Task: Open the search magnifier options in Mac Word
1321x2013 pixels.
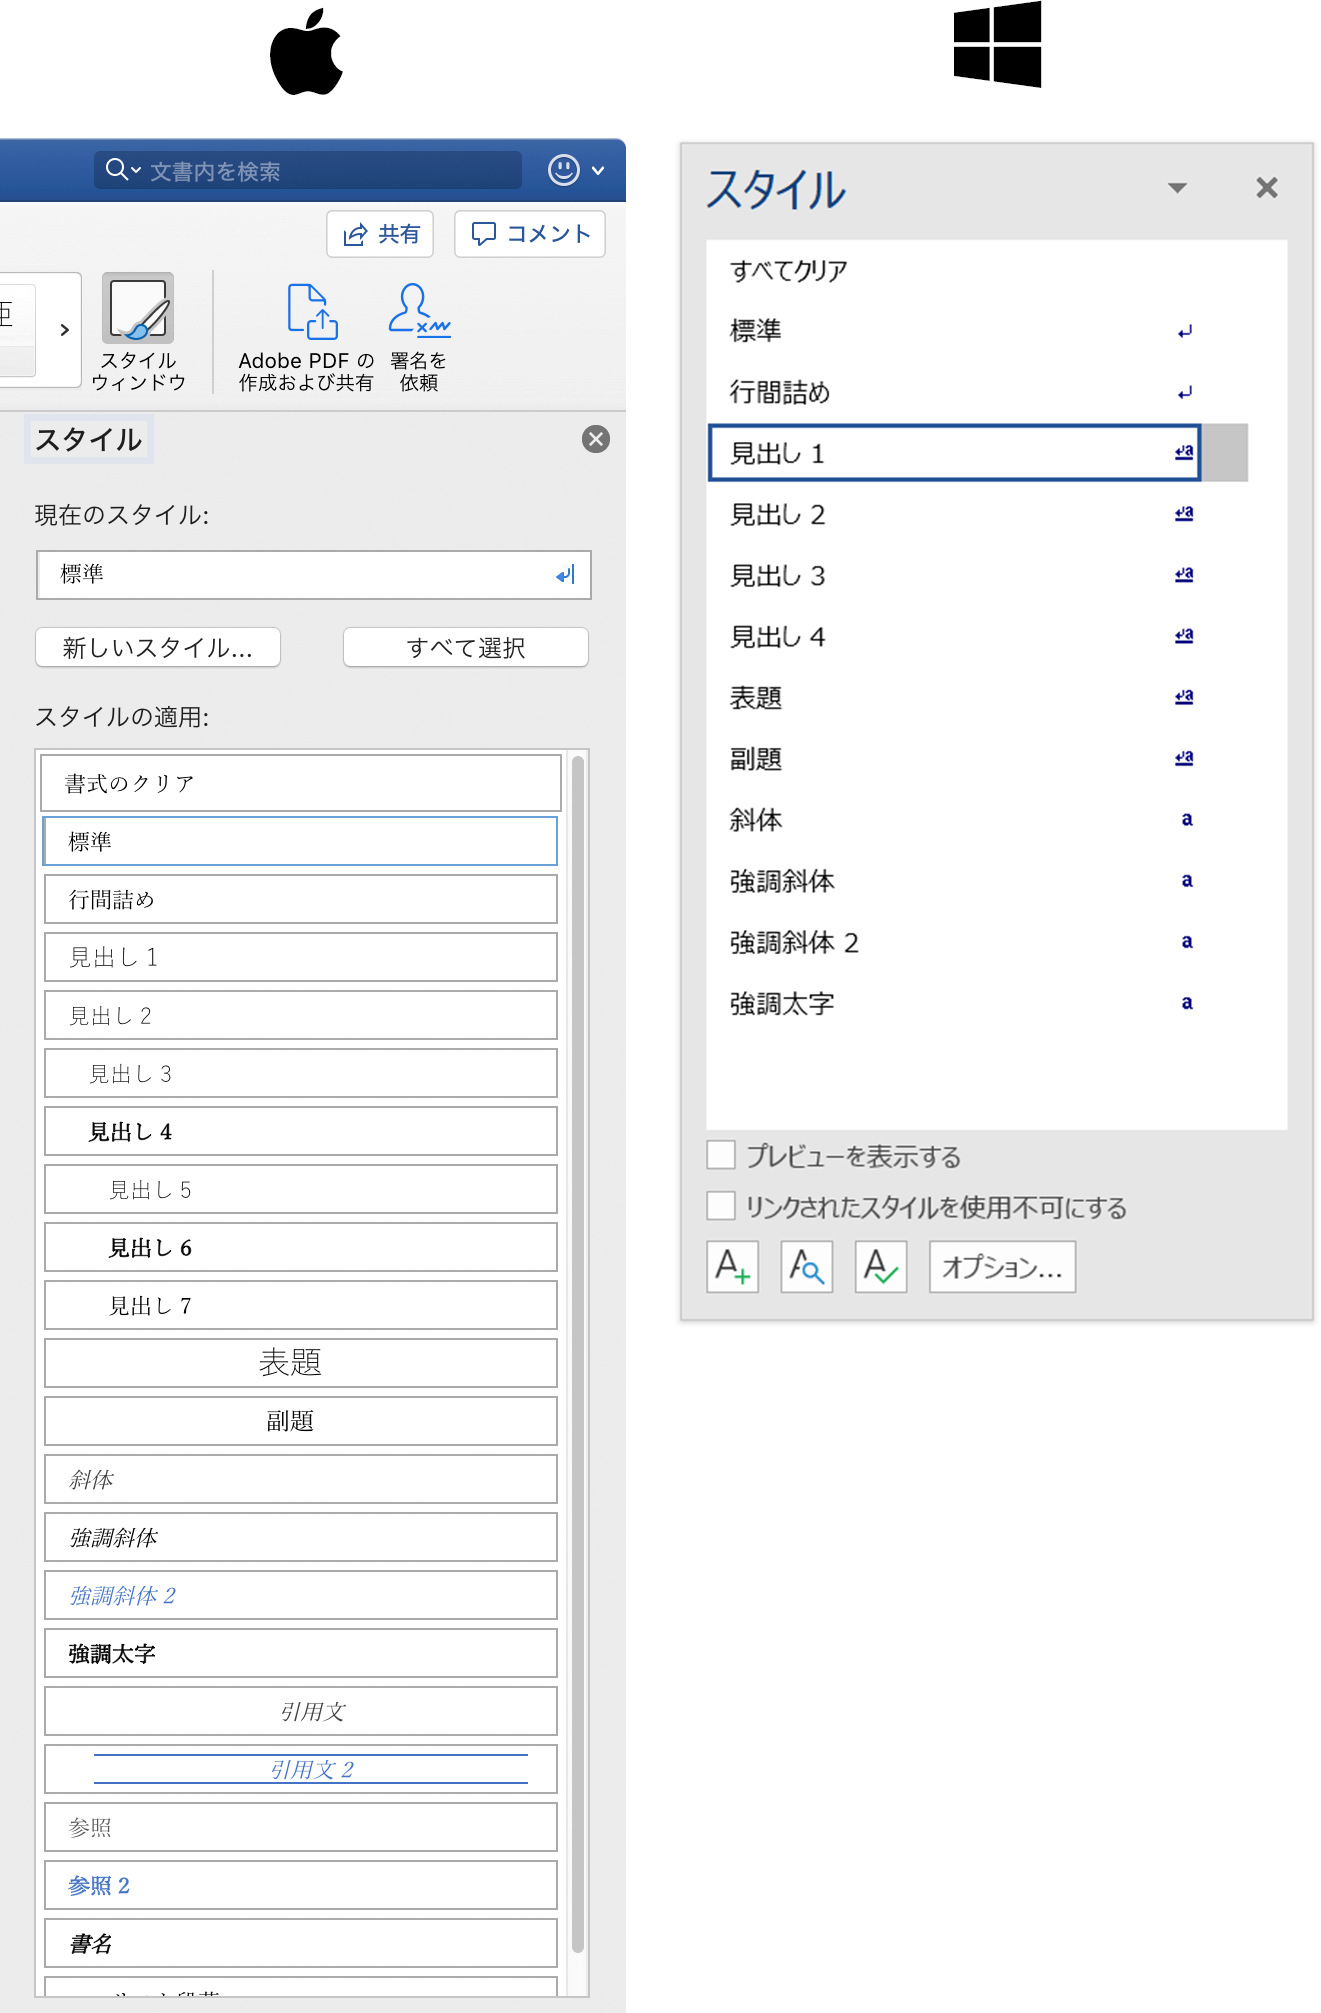Action: tap(124, 170)
